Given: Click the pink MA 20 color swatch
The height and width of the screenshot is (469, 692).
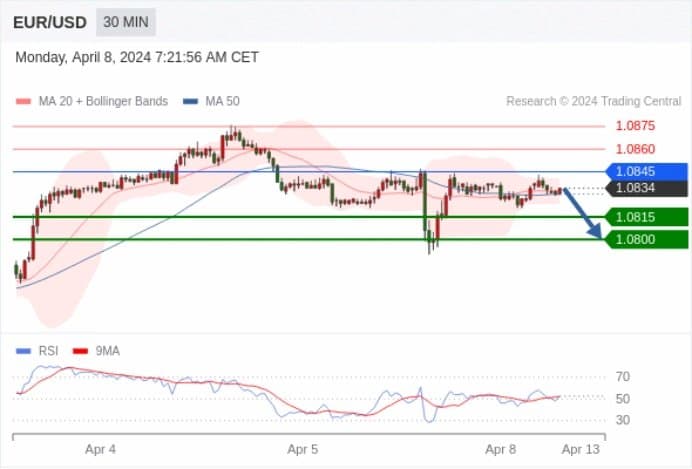Looking at the screenshot, I should [23, 101].
